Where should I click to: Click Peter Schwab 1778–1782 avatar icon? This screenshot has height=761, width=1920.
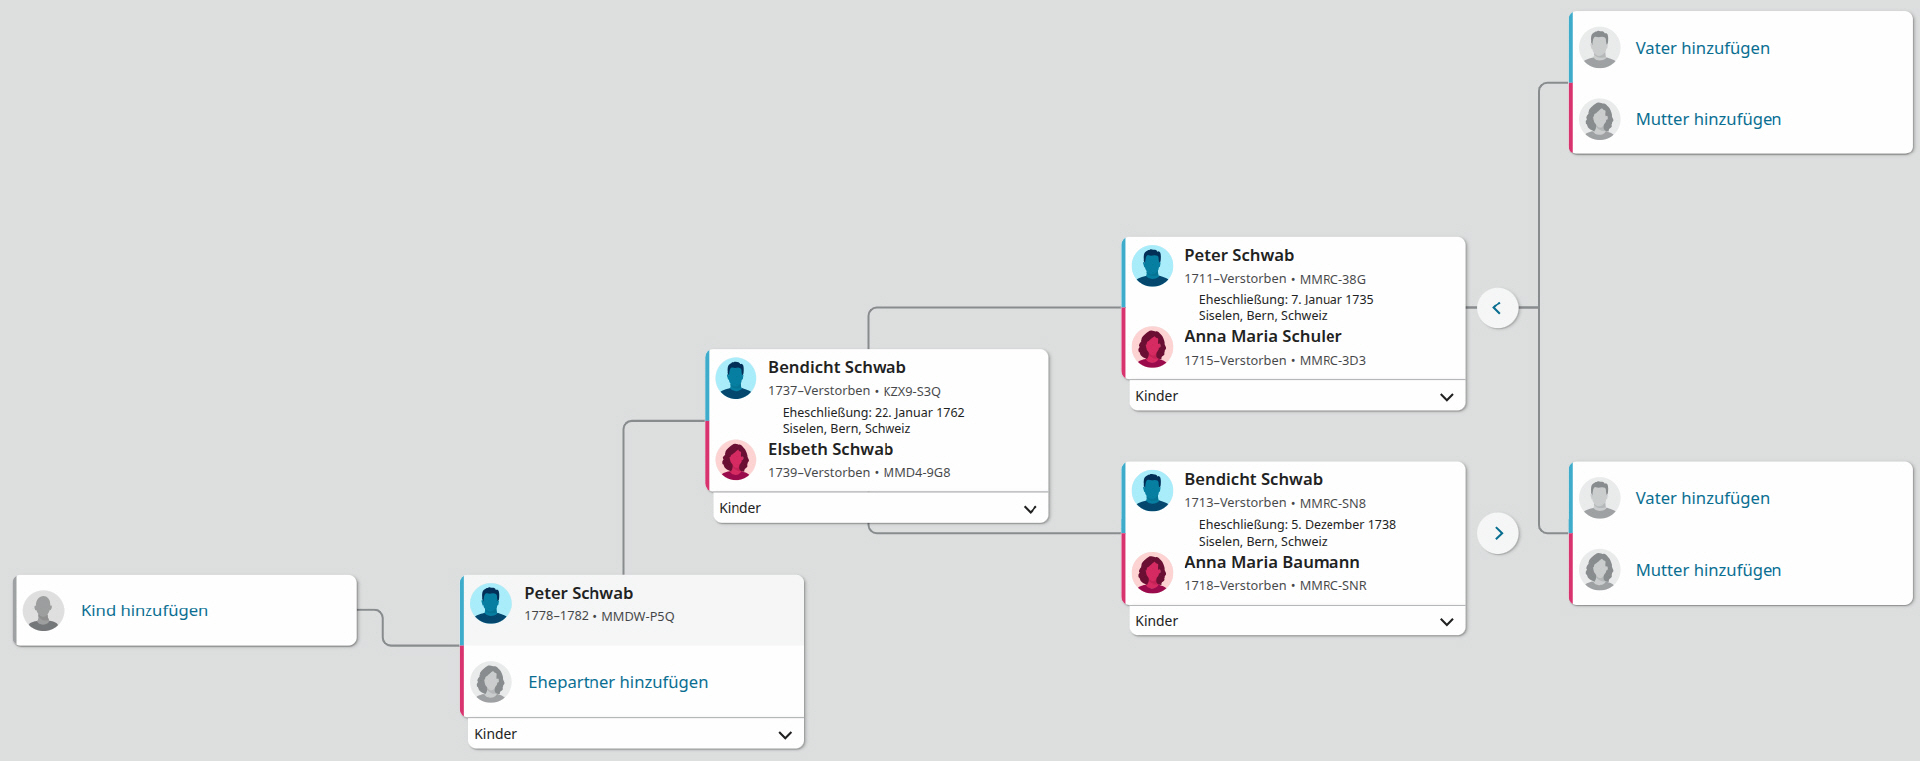[491, 604]
